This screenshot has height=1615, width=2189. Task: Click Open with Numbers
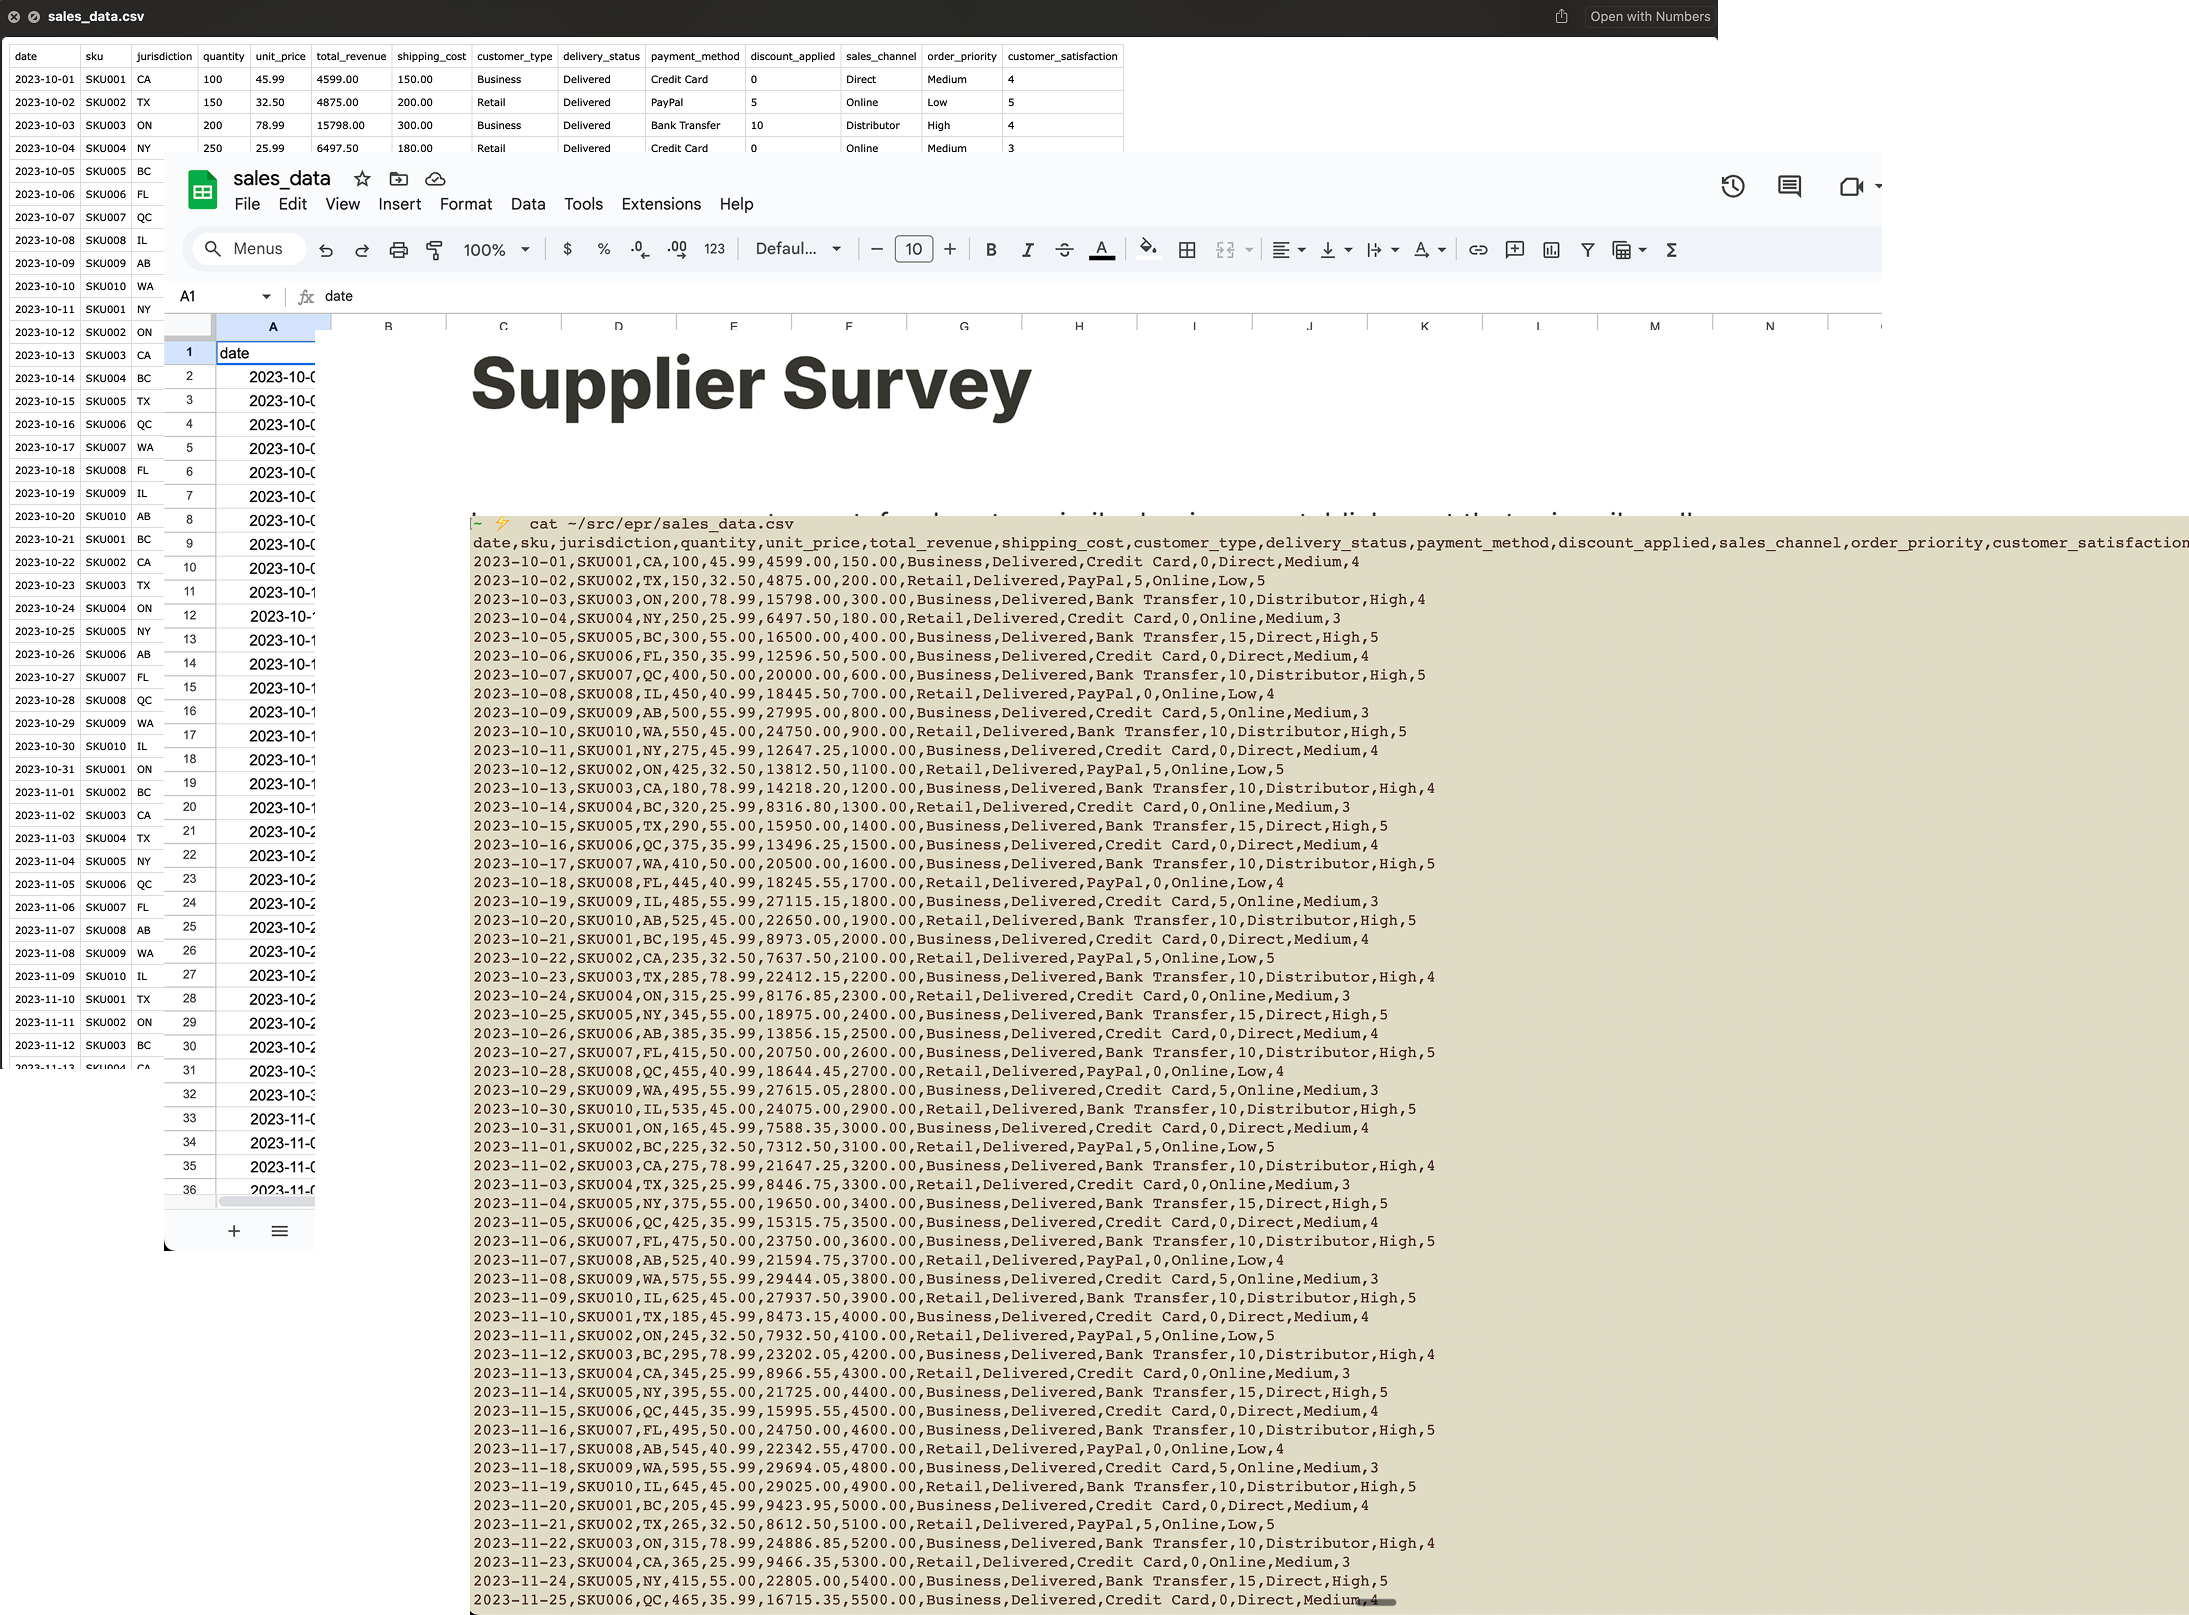[1650, 16]
